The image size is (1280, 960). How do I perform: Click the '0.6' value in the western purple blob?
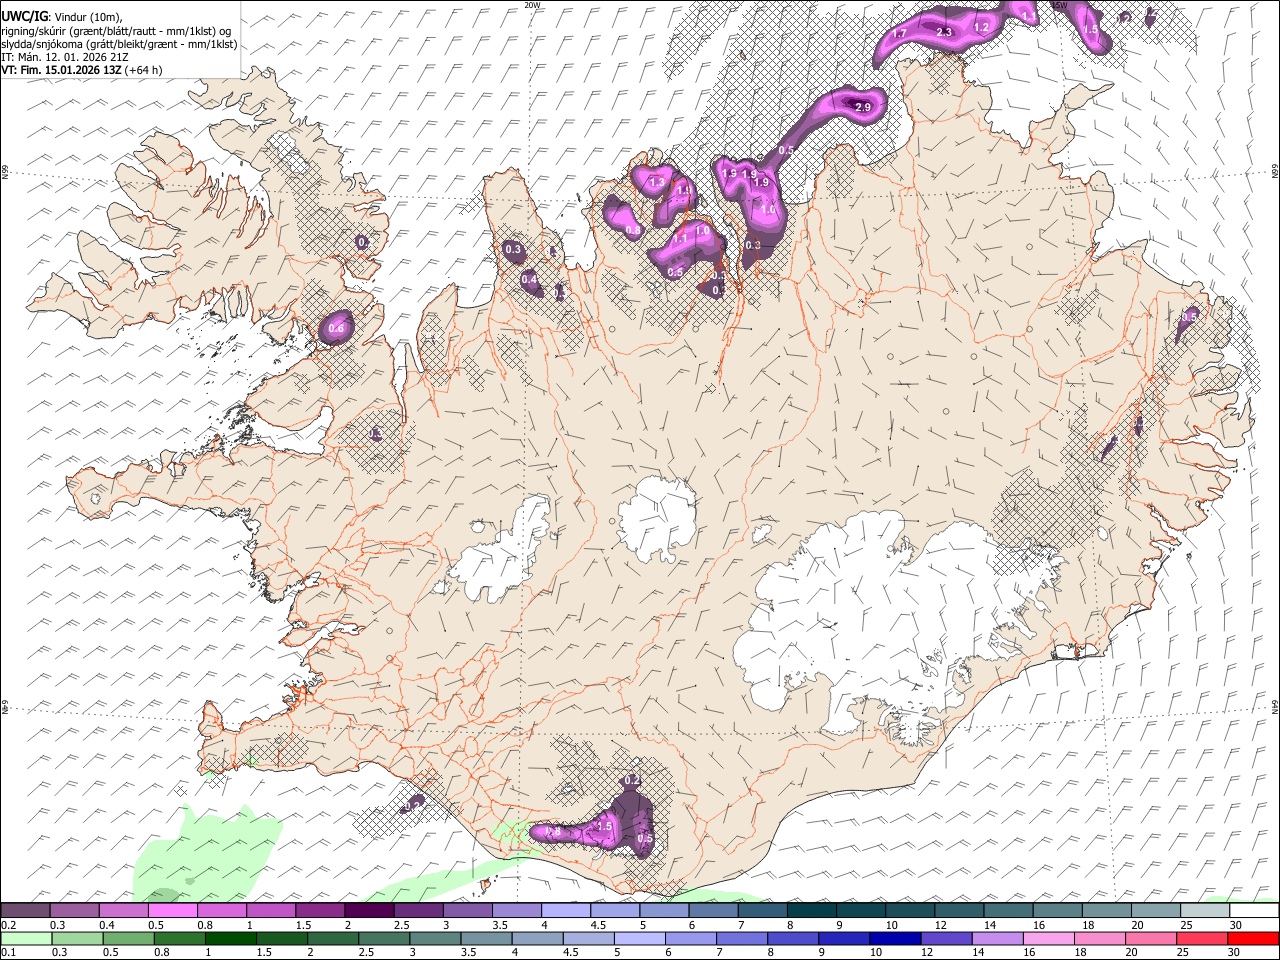[336, 328]
